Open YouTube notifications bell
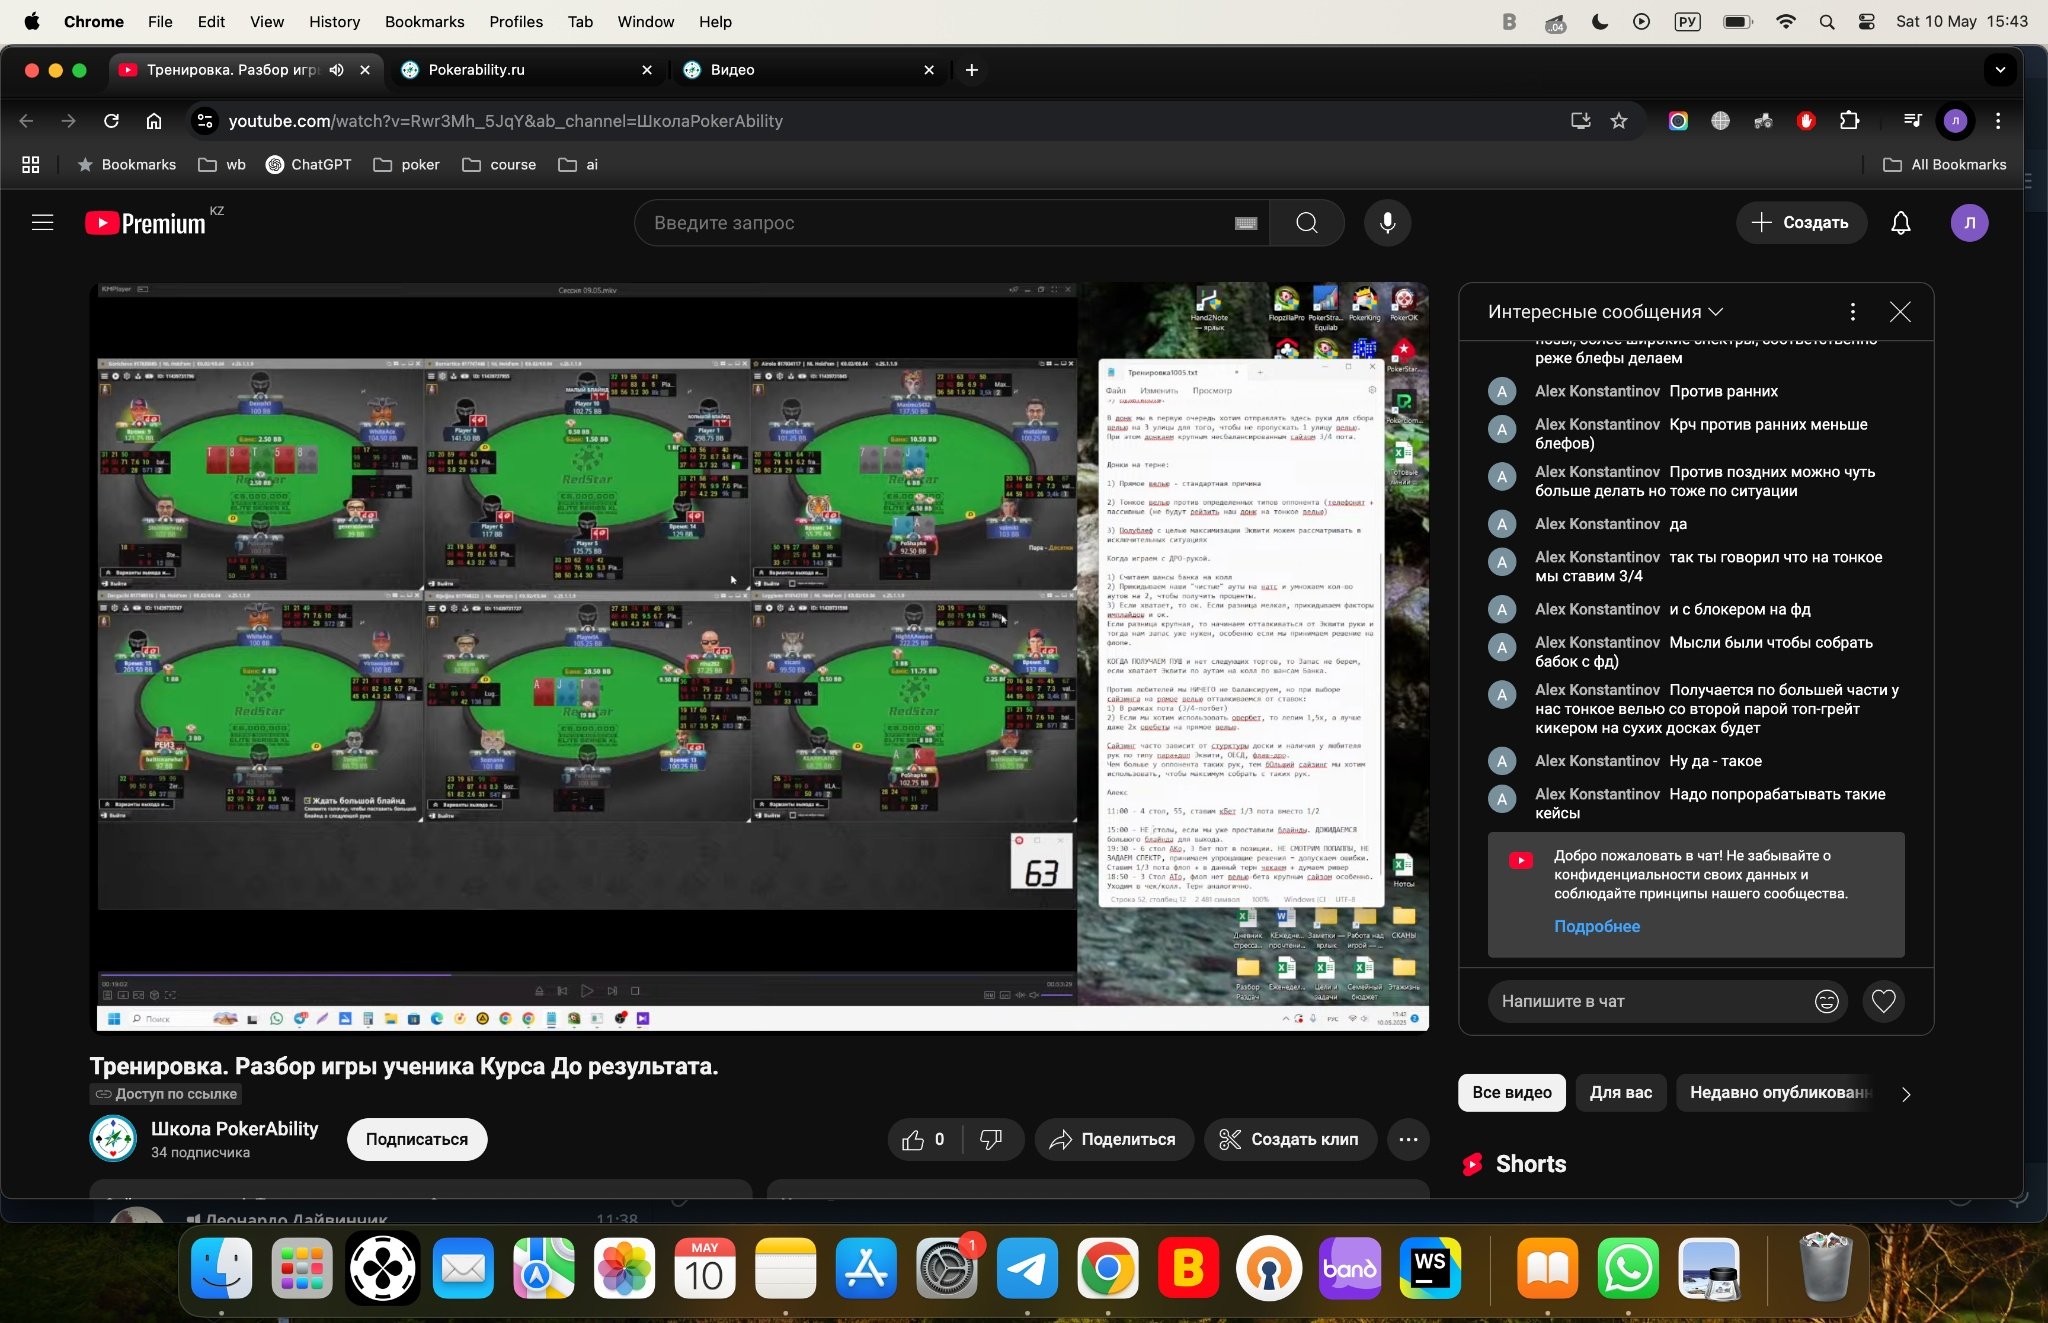Image resolution: width=2048 pixels, height=1323 pixels. (1900, 222)
